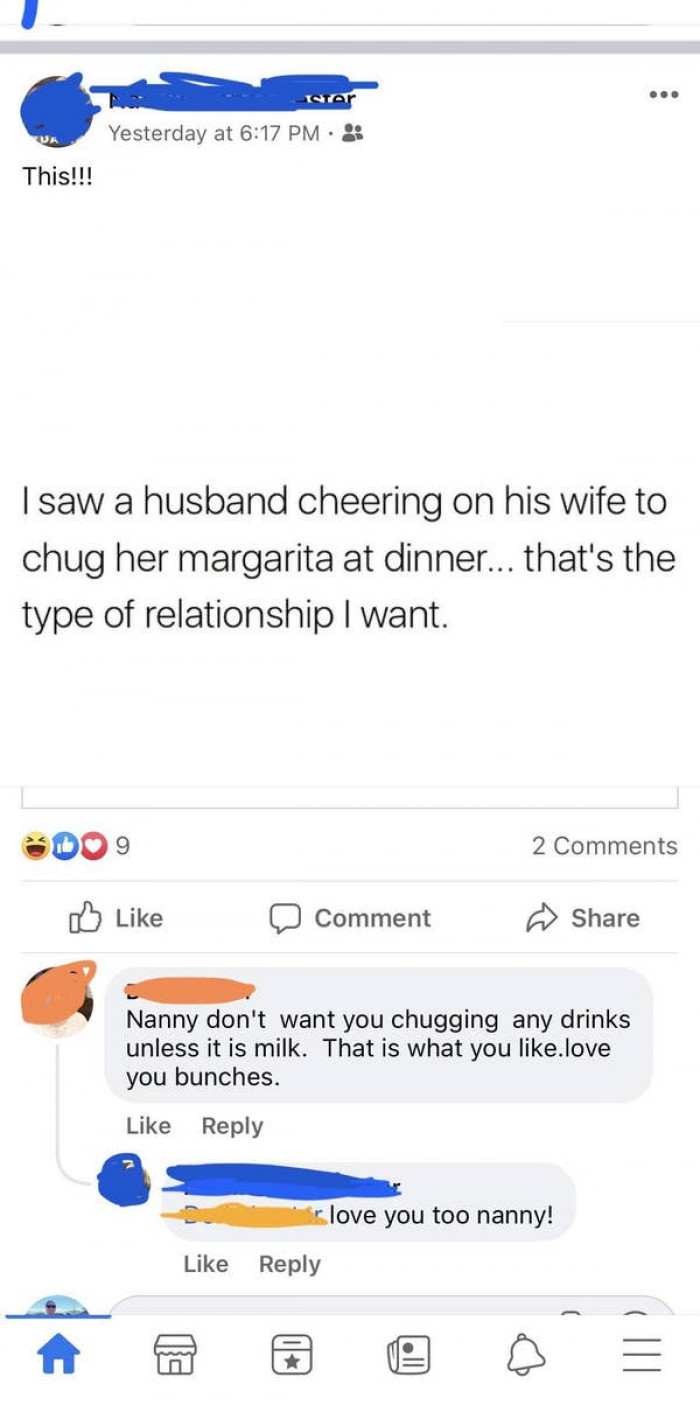700x1412 pixels.
Task: Open the hamburger menu icon
Action: pyautogui.click(x=643, y=1356)
